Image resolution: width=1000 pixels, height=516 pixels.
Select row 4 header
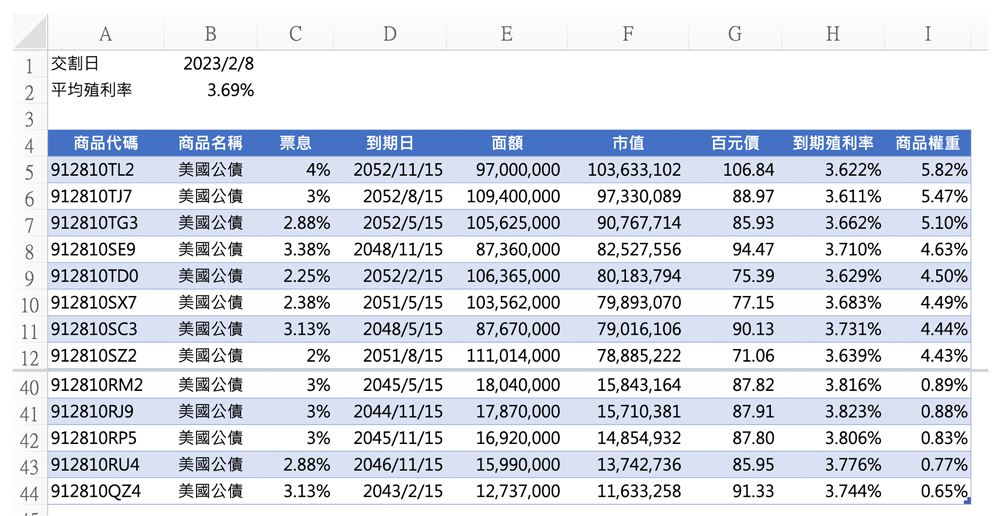click(30, 144)
